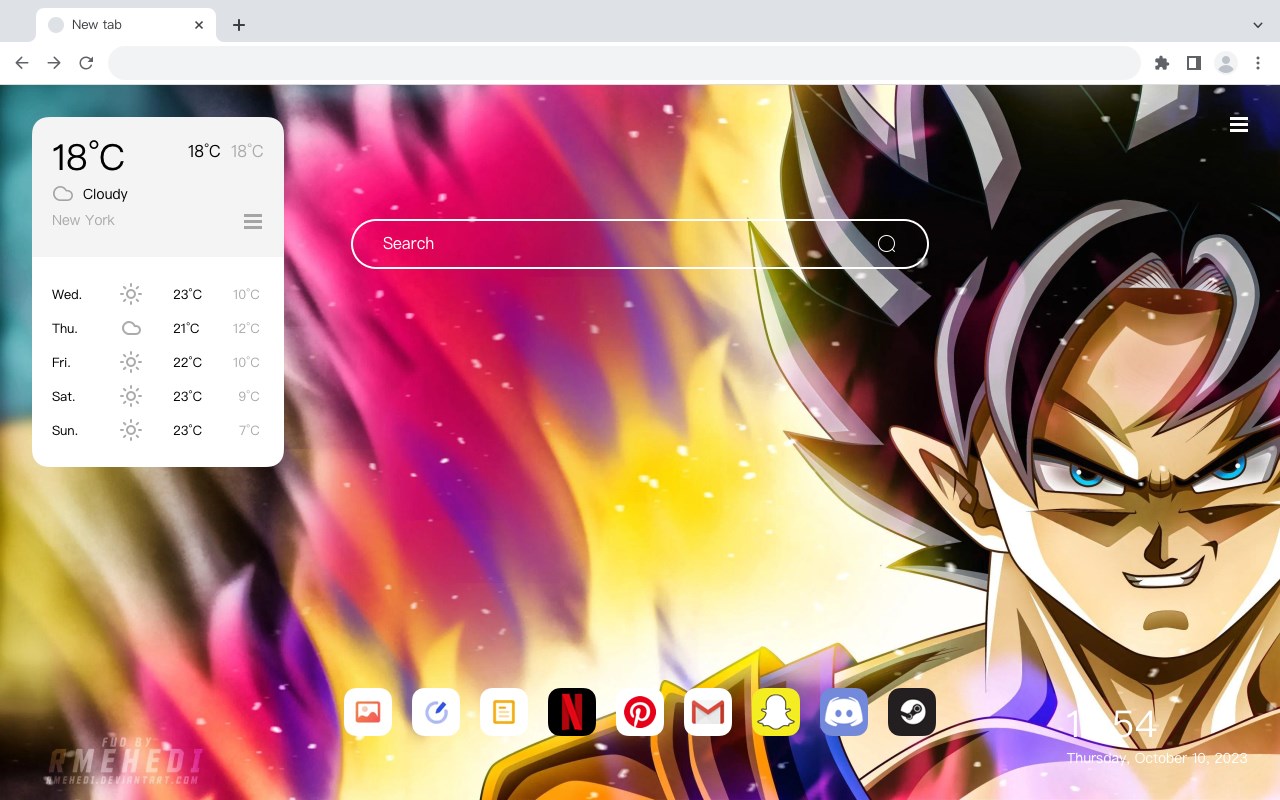This screenshot has width=1280, height=800.
Task: Click the New York location label
Action: pyautogui.click(x=83, y=220)
